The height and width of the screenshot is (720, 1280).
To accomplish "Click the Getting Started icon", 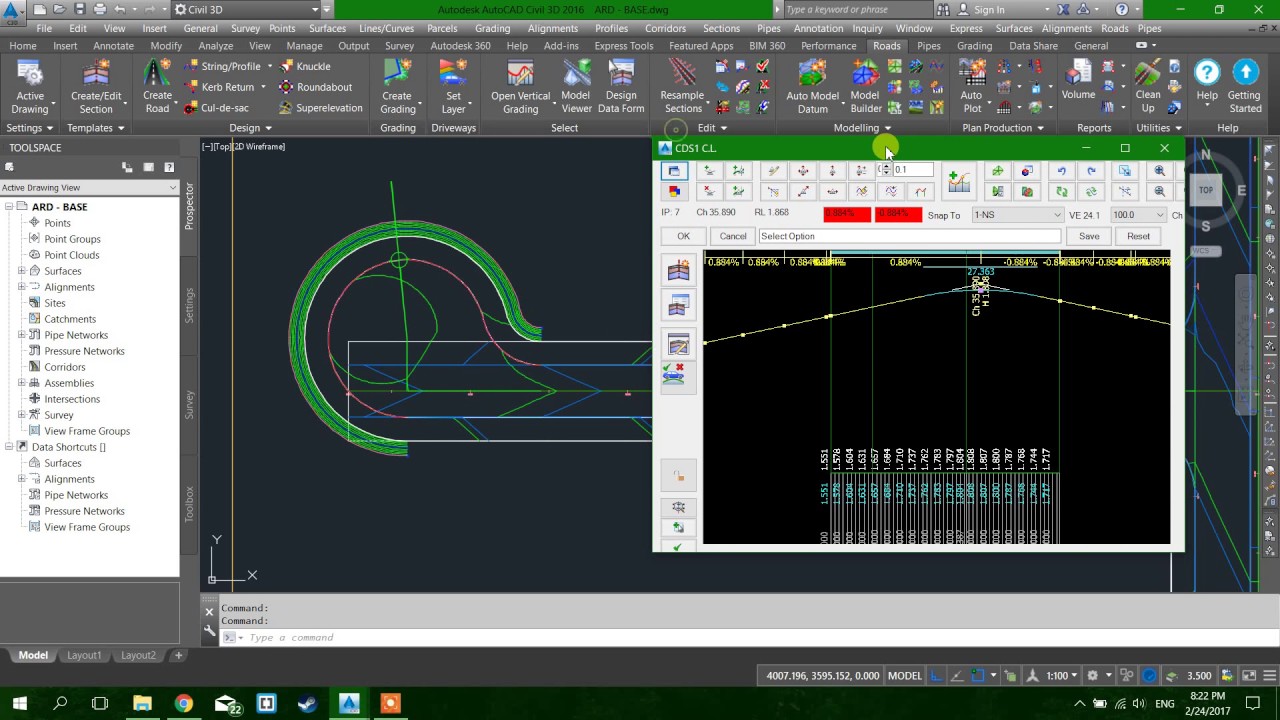I will point(1245,88).
